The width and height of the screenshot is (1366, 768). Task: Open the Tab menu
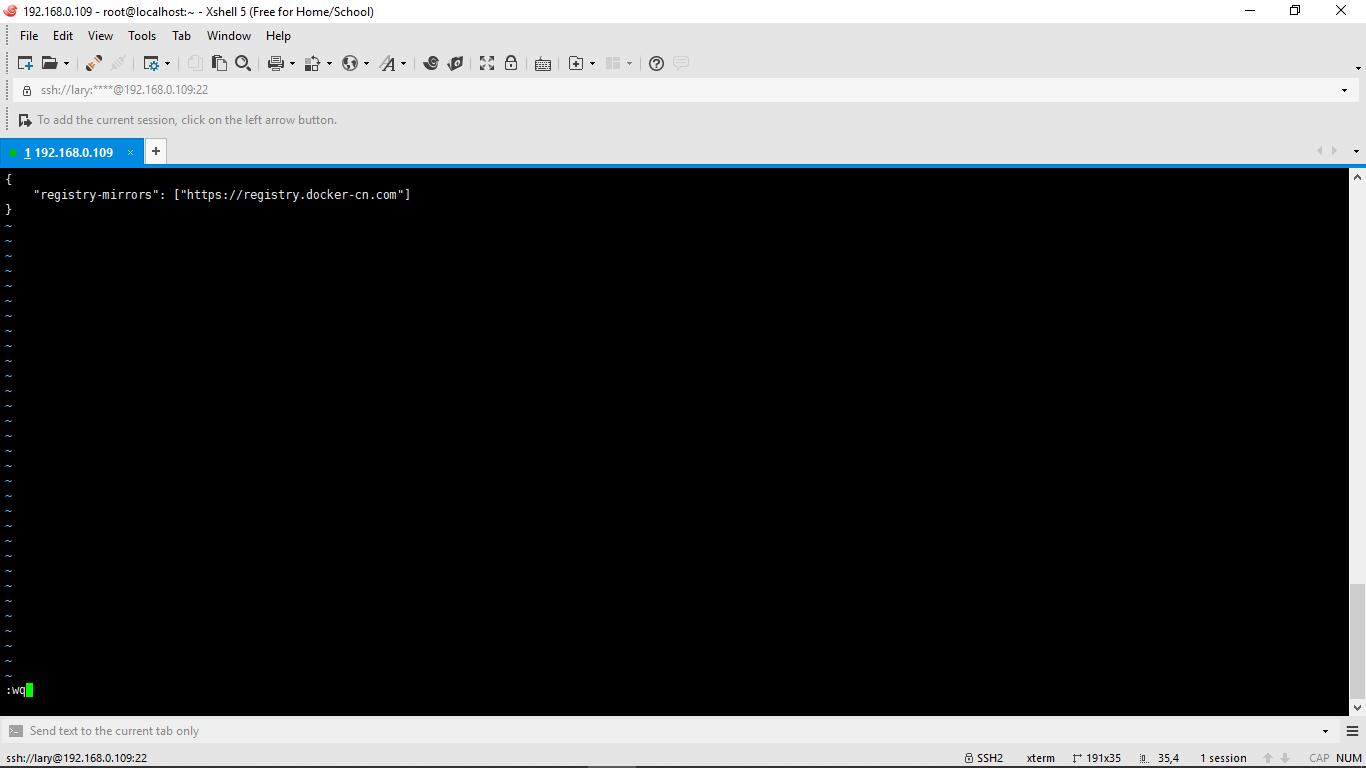tap(181, 35)
